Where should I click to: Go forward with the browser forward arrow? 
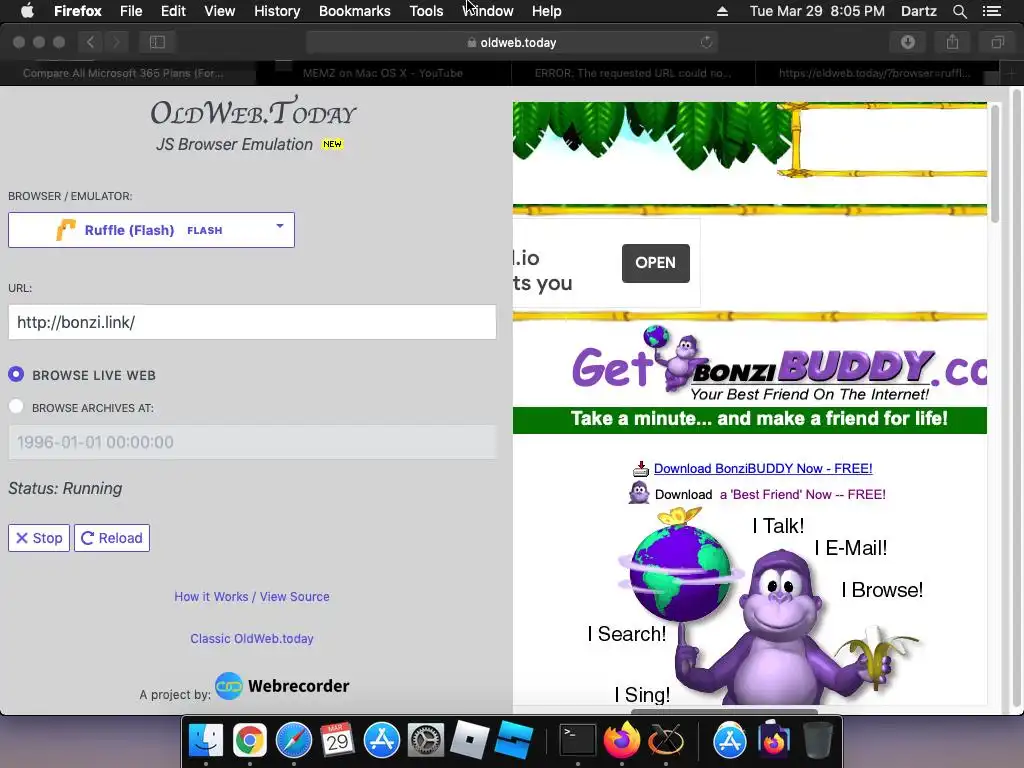(116, 42)
